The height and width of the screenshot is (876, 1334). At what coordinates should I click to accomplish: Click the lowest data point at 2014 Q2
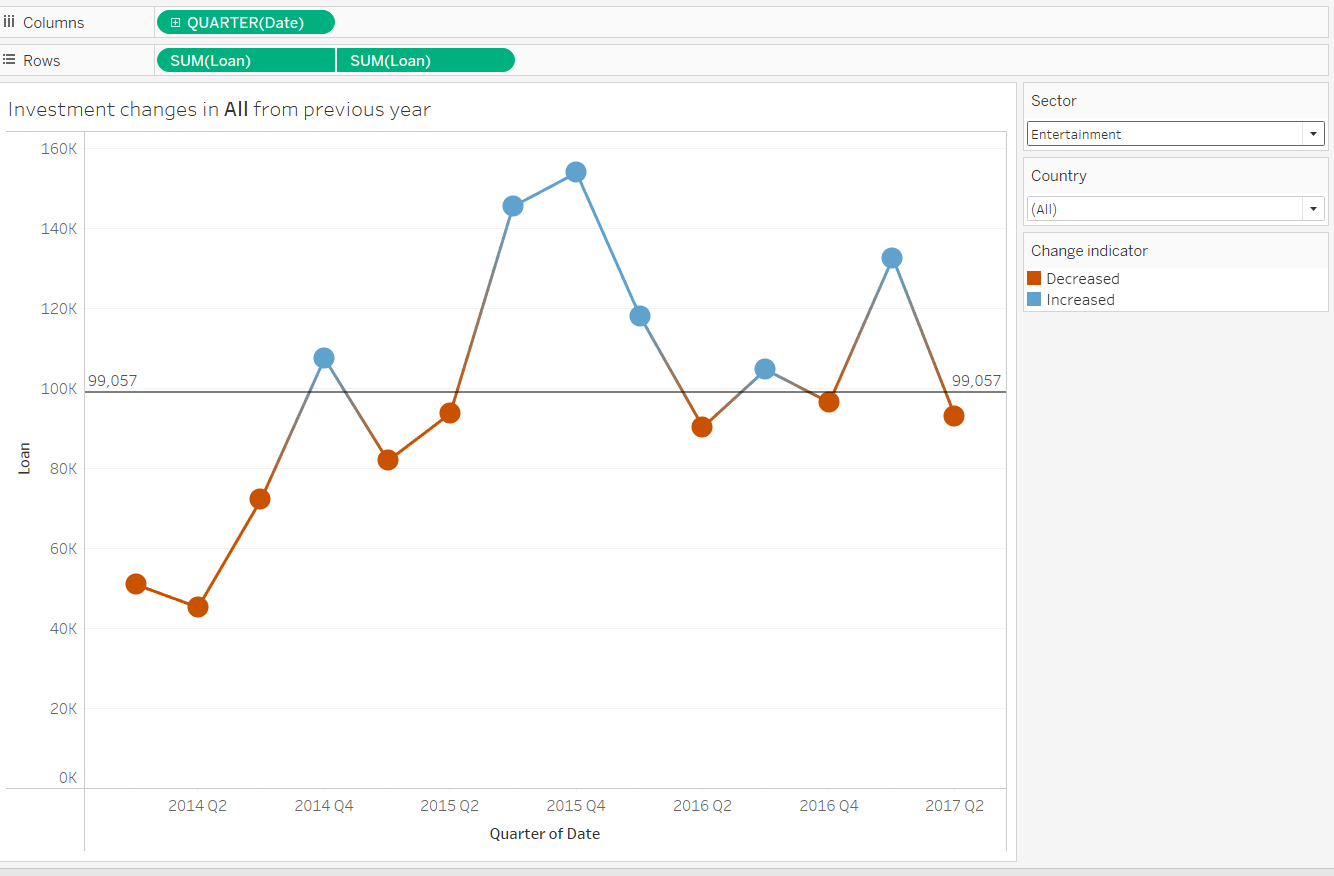[x=198, y=607]
